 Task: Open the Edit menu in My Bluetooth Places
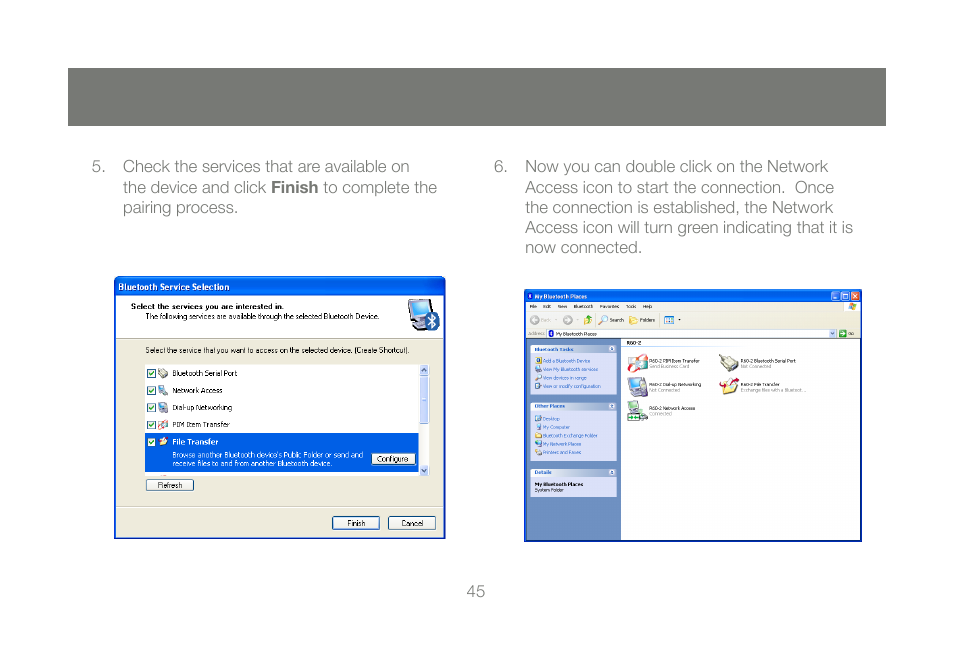pos(547,307)
